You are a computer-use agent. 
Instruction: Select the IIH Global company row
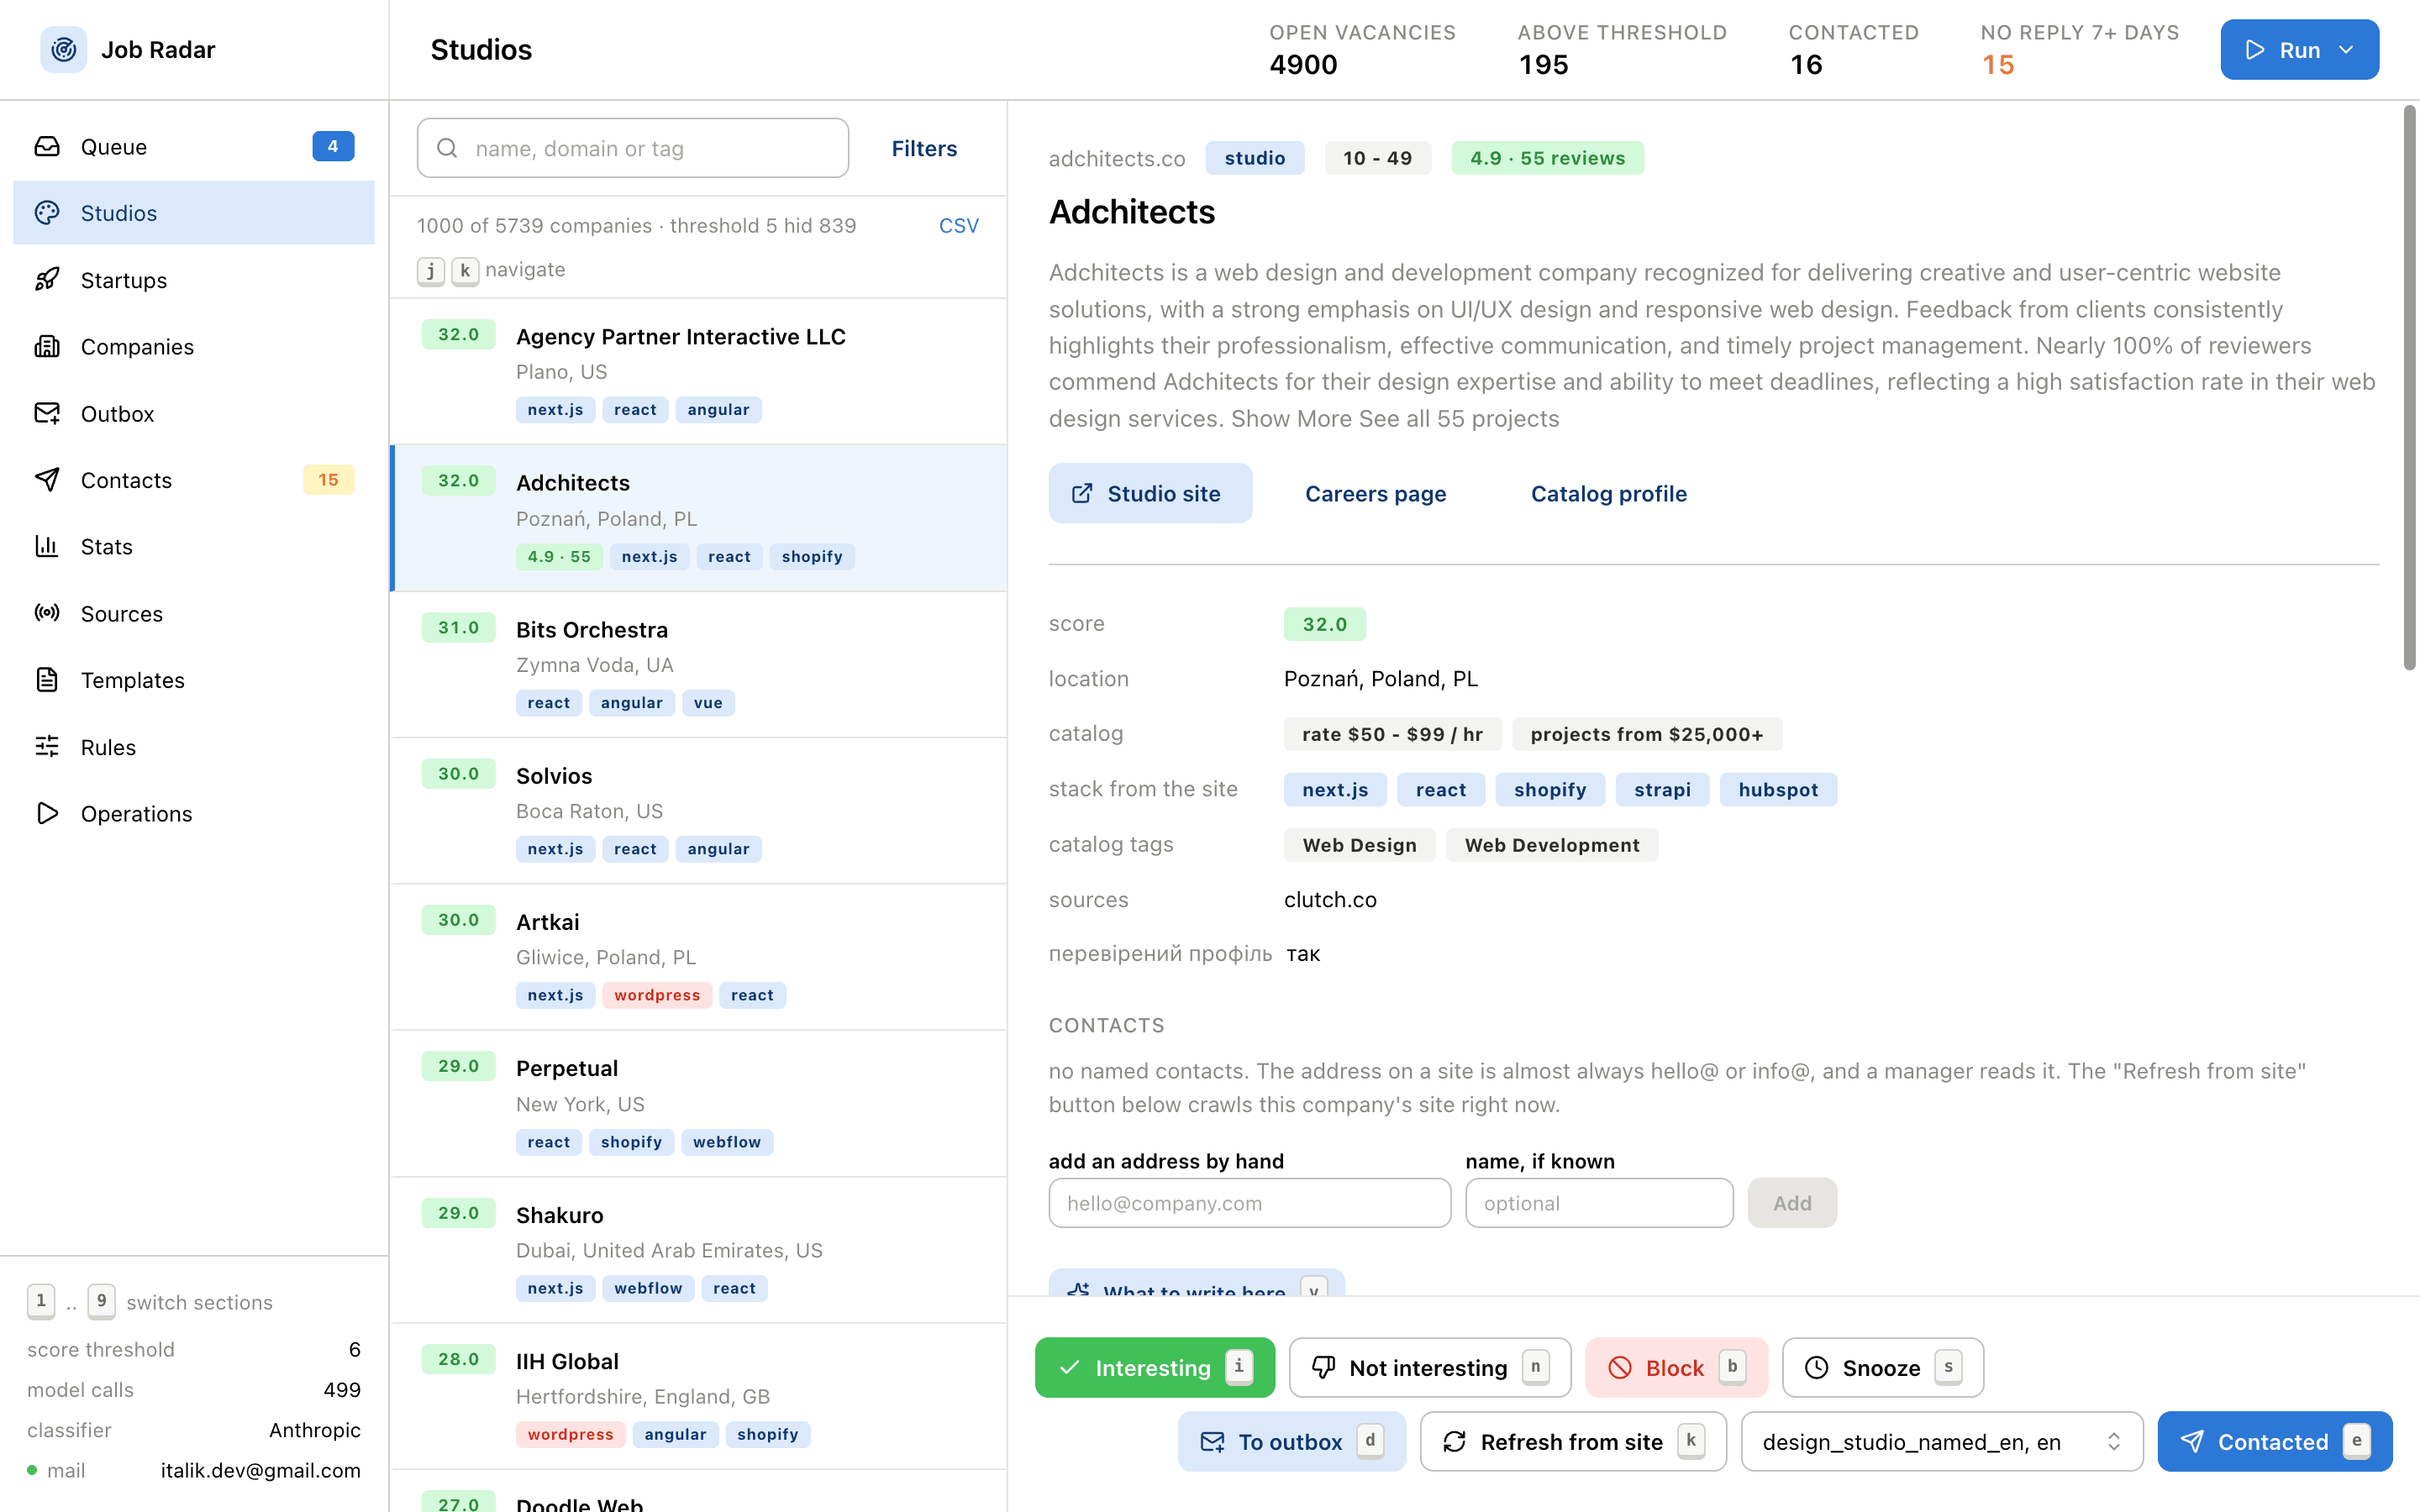click(x=699, y=1396)
